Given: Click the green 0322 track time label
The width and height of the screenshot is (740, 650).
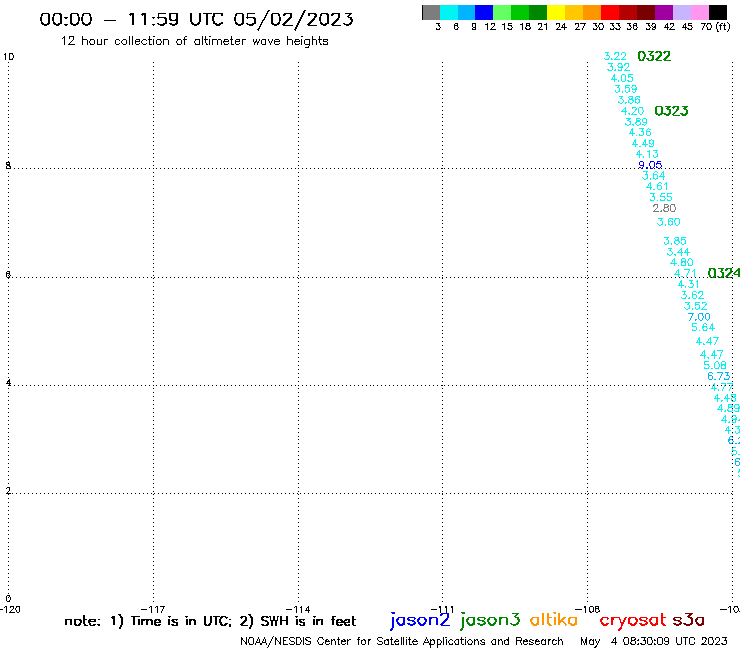Looking at the screenshot, I should tap(654, 56).
